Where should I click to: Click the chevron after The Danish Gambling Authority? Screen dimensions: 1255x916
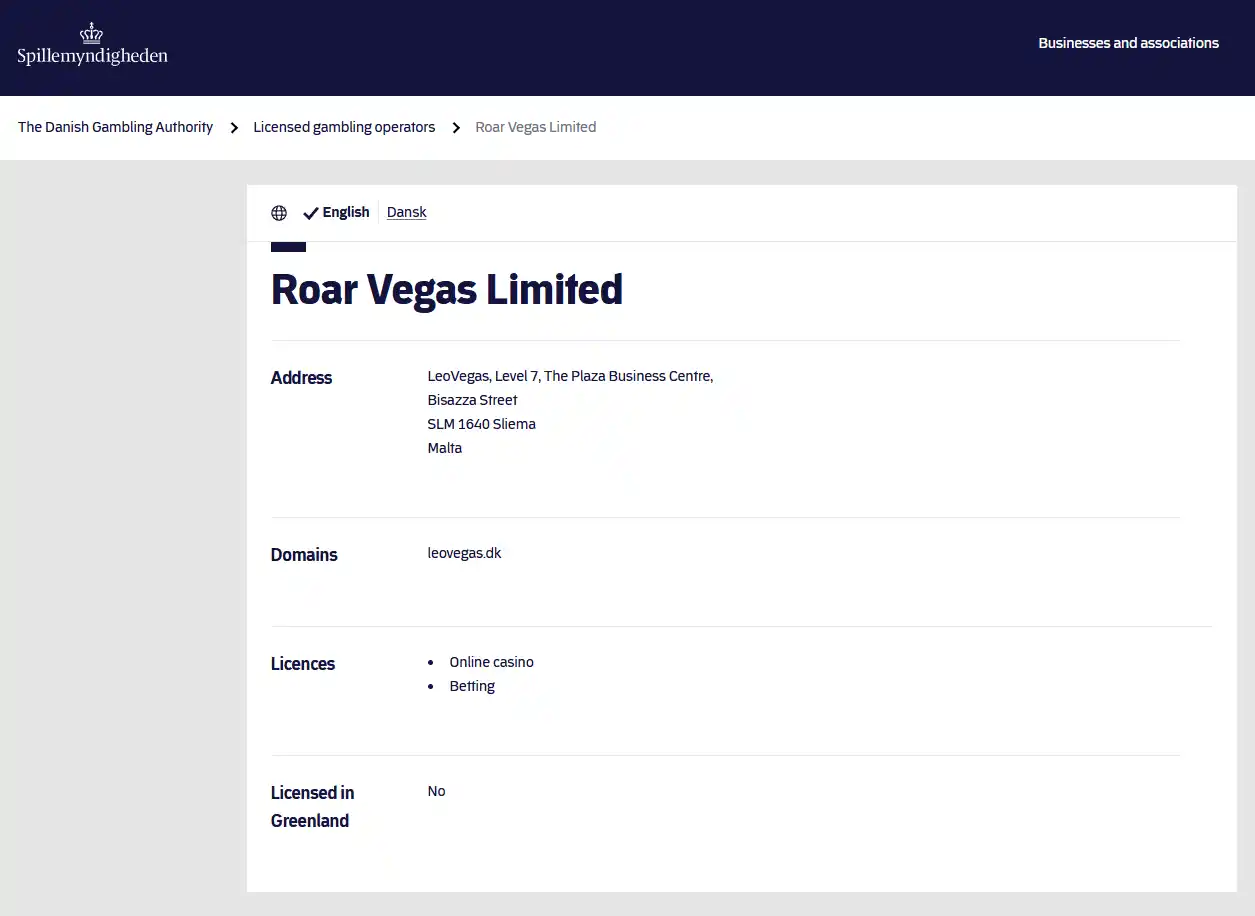click(234, 128)
